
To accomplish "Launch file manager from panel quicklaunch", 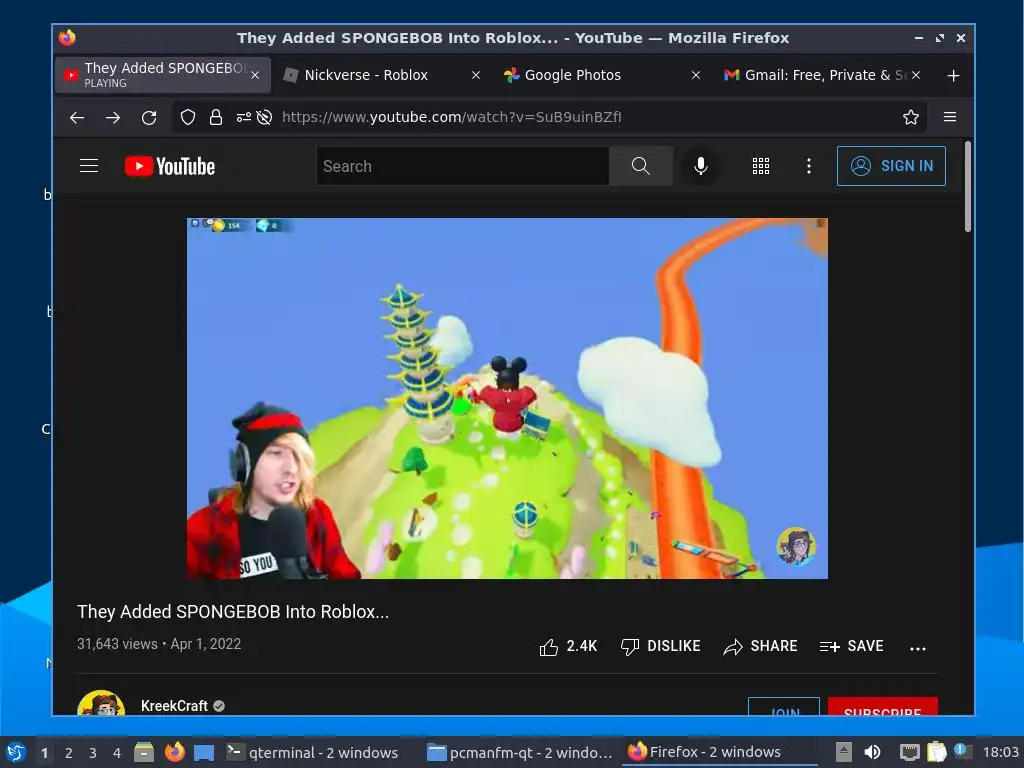I will click(x=144, y=752).
